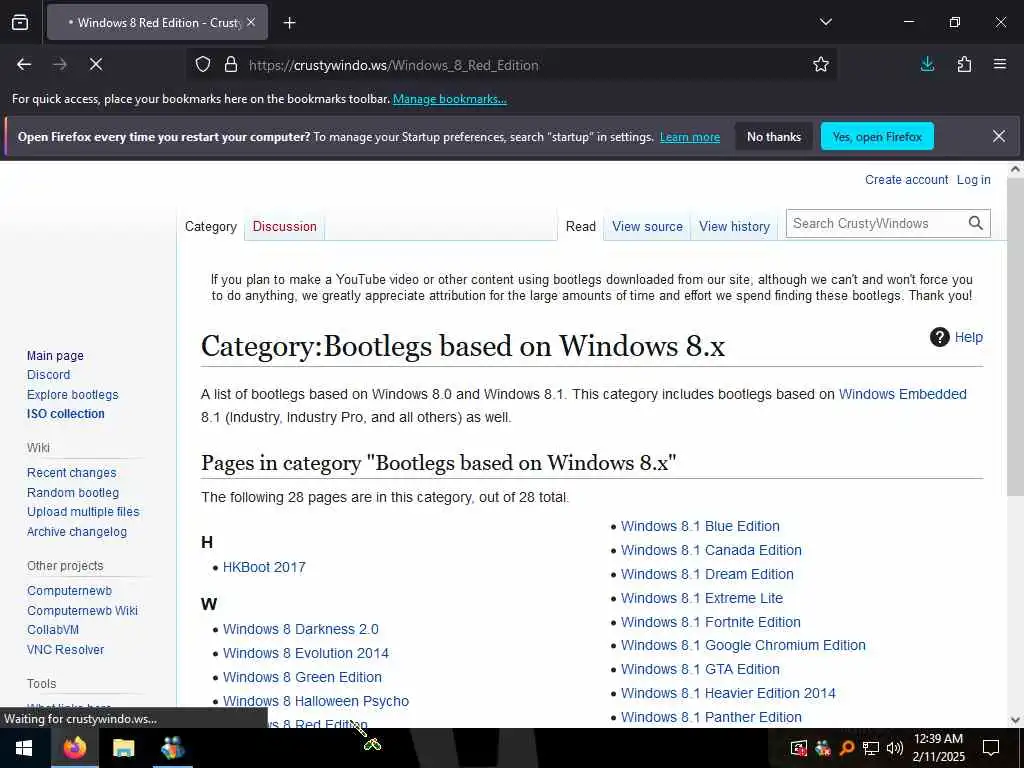The width and height of the screenshot is (1024, 768).
Task: Click the wiki search magnifier icon
Action: click(x=976, y=223)
